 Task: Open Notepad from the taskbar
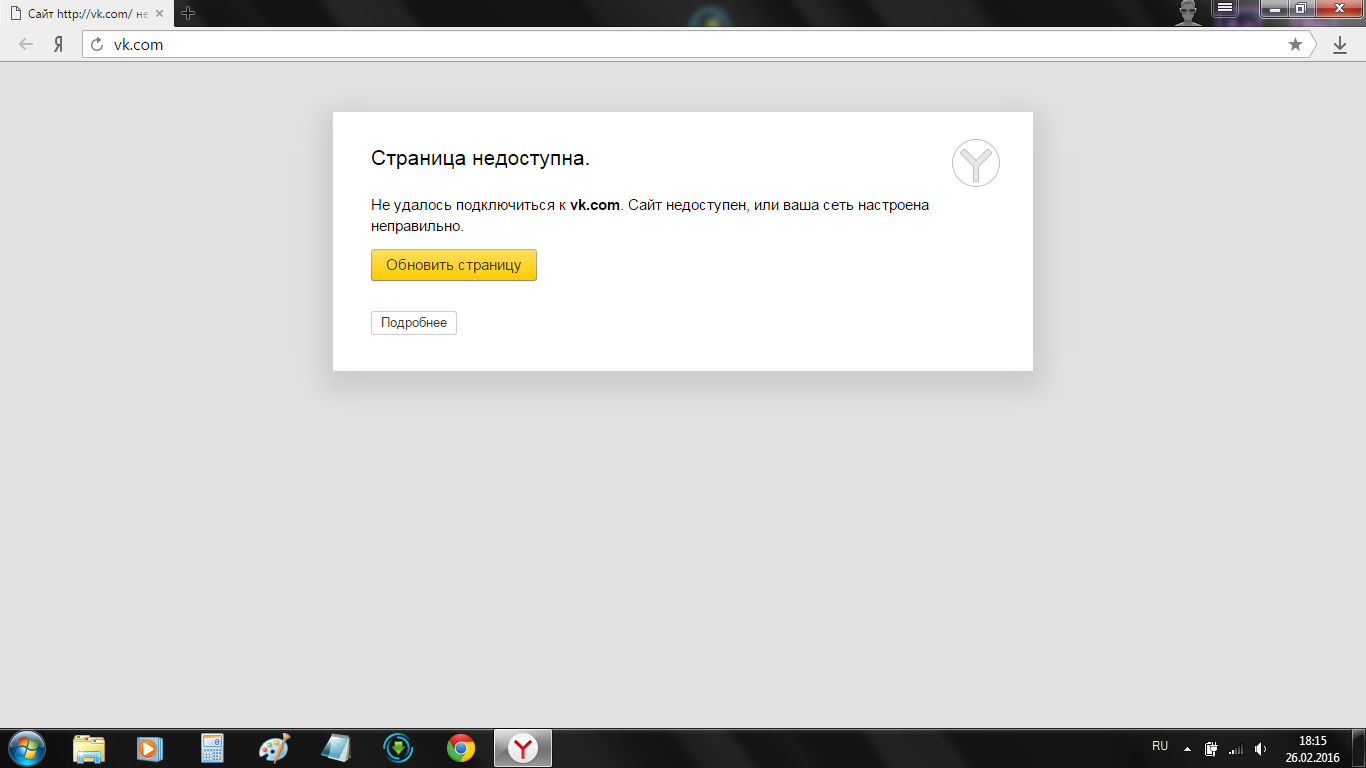coord(335,748)
